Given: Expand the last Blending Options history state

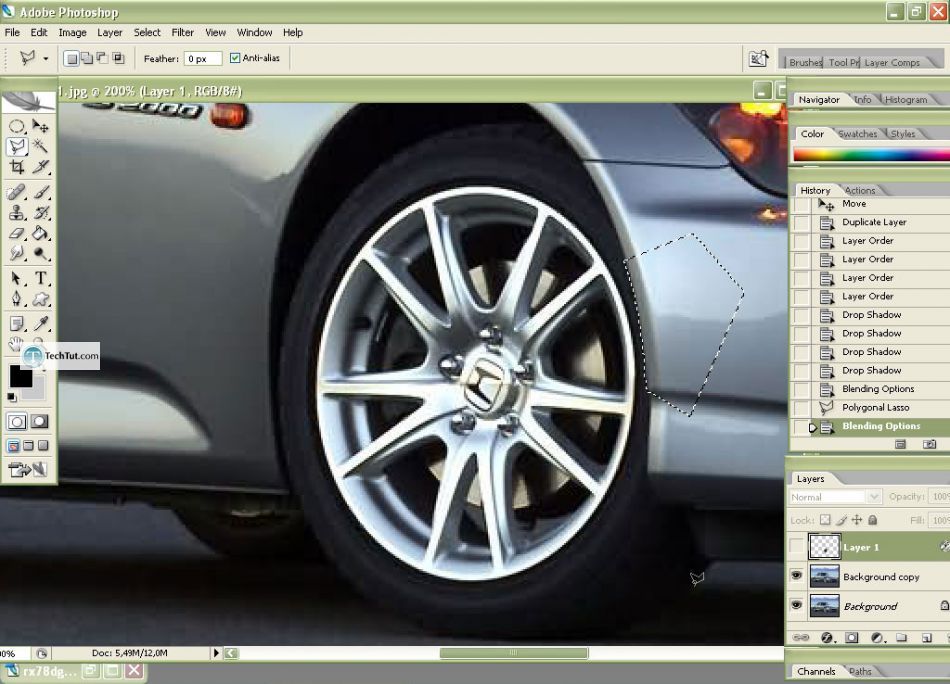Looking at the screenshot, I should click(x=813, y=428).
